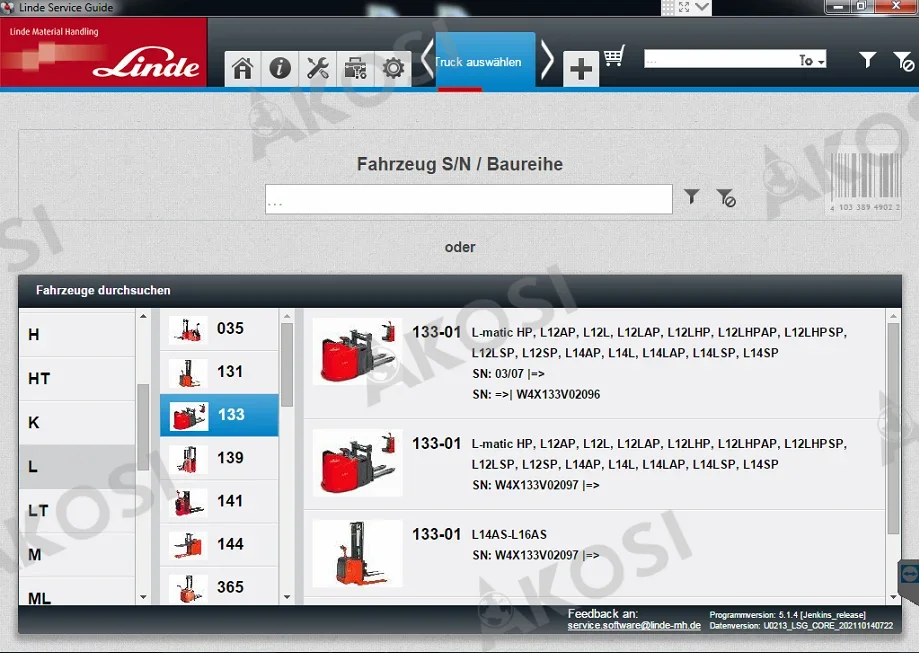
Task: Select vehicle type LT
Action: tap(77, 511)
